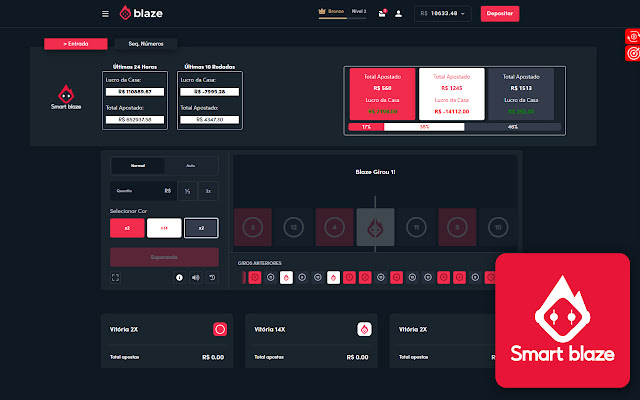Click the R$ 4347.30 total wagered value
Screen dimensions: 640x400
[210, 120]
